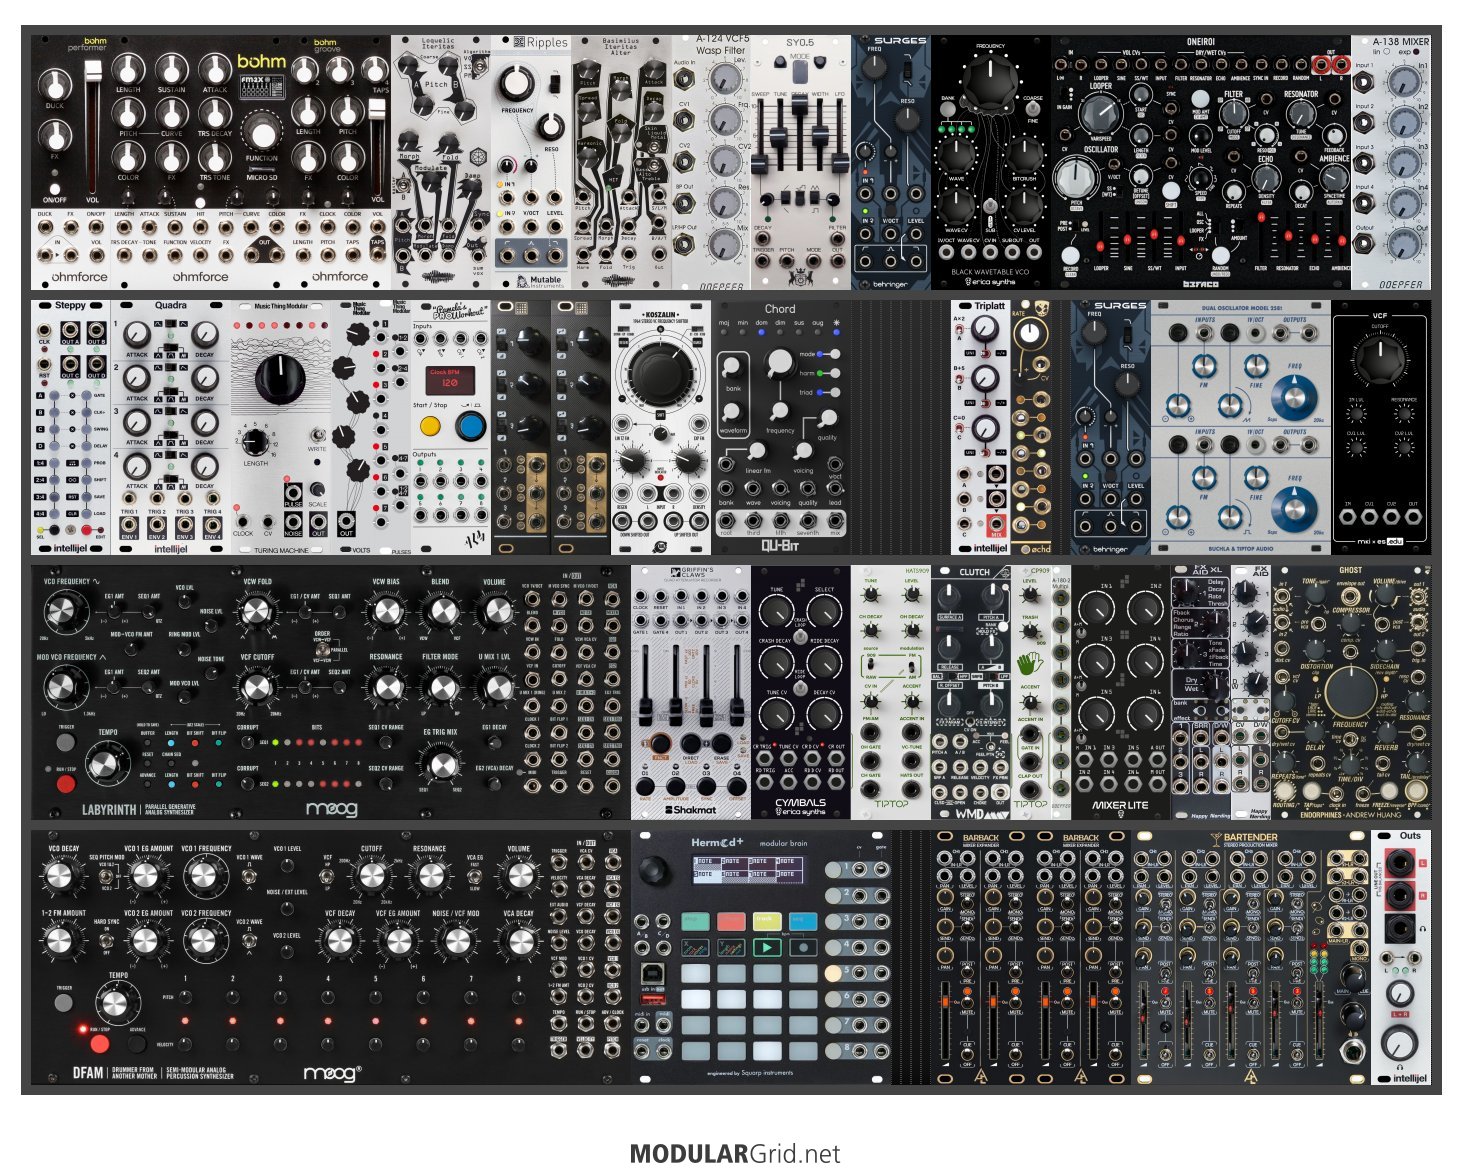Click the VCF CUTOFF knob on Labyrinth
Image resolution: width=1472 pixels, height=1175 pixels.
click(257, 687)
